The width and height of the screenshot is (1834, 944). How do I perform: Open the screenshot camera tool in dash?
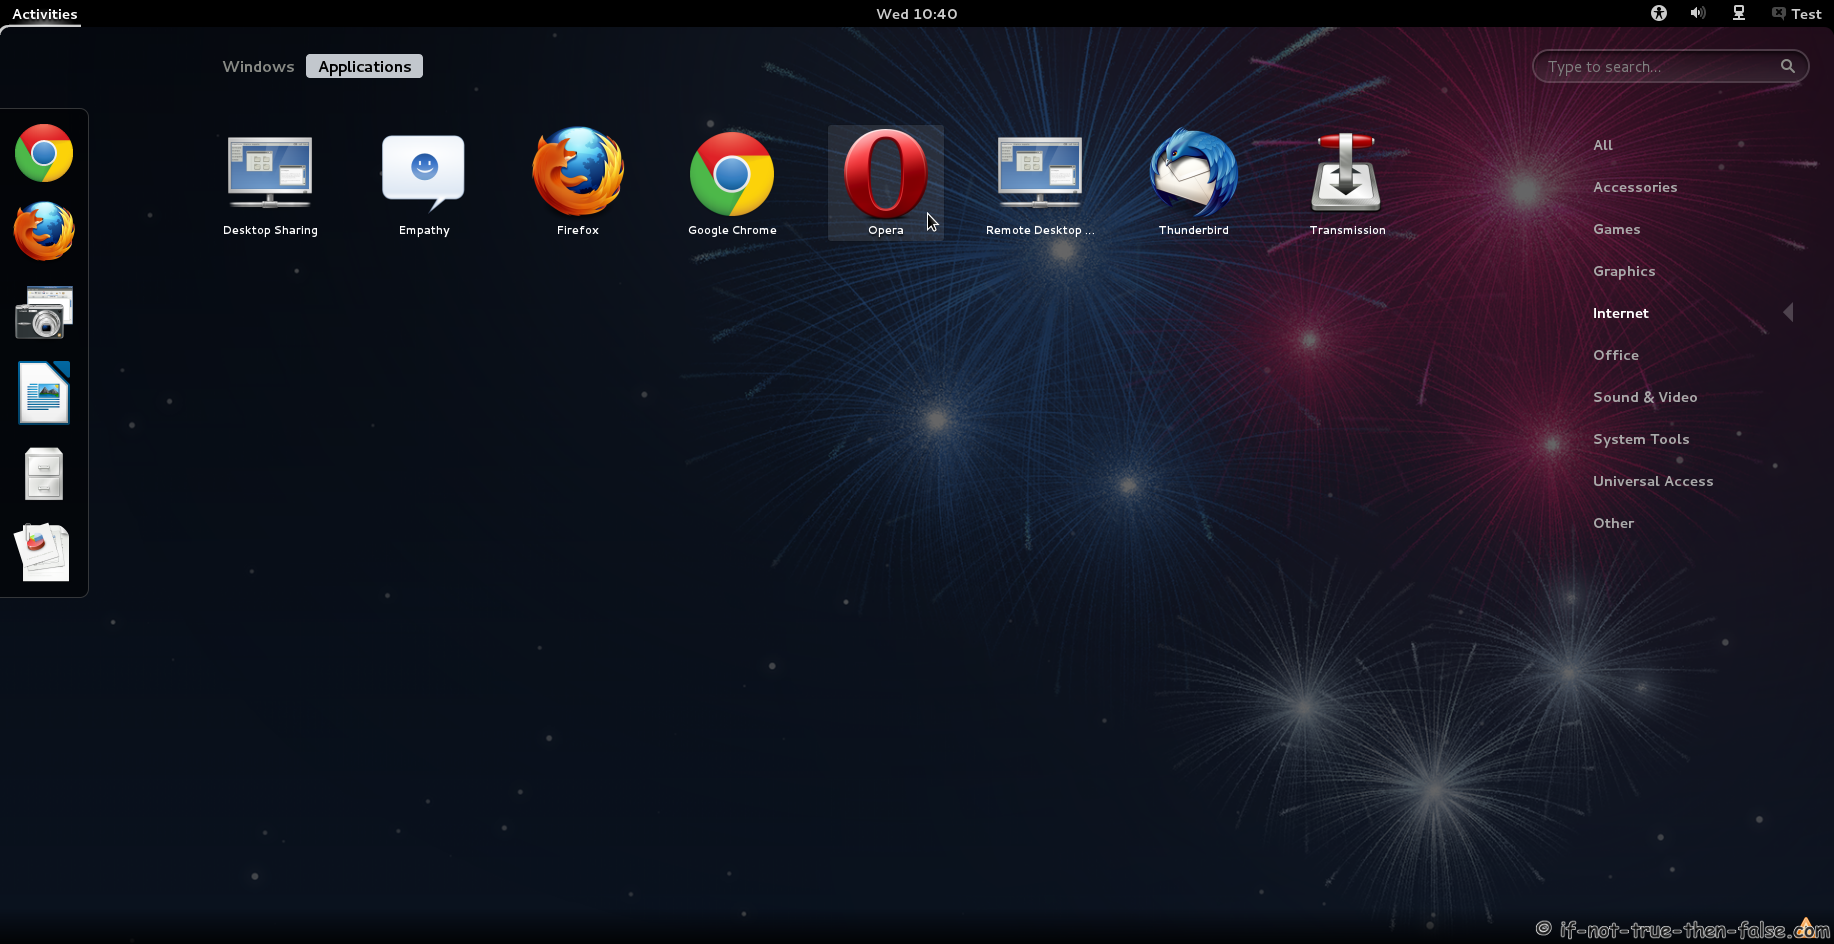pyautogui.click(x=44, y=312)
